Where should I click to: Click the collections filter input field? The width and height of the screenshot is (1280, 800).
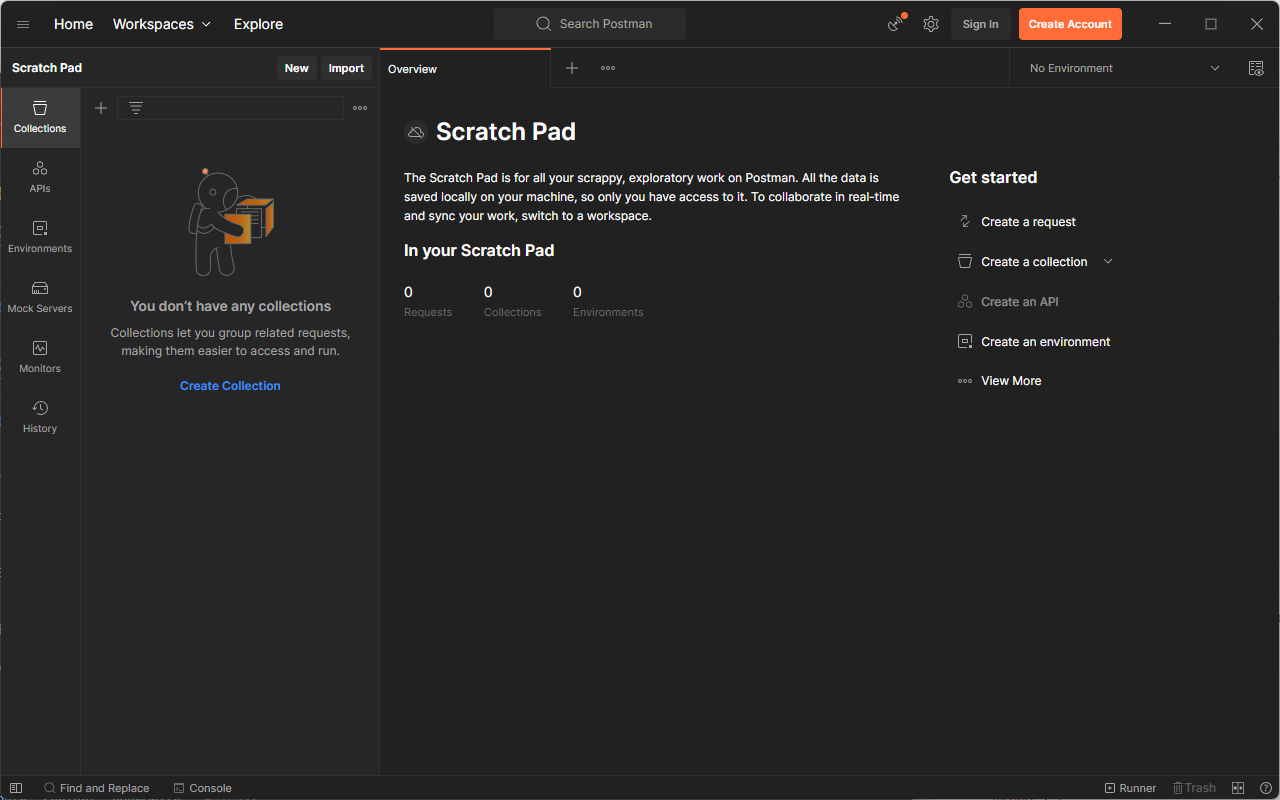tap(230, 108)
